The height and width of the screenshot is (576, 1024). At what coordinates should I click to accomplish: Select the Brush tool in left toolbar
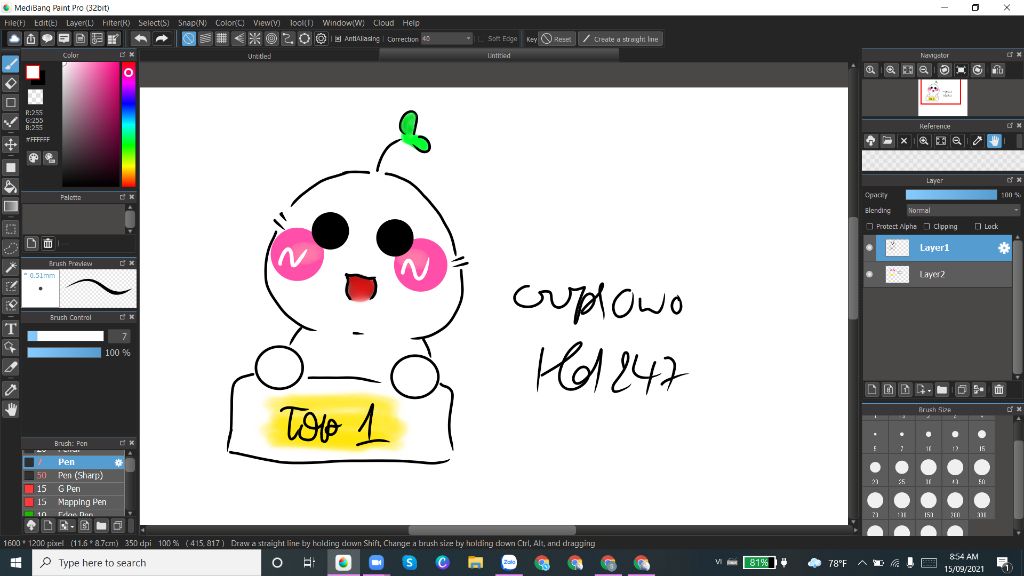coord(10,64)
